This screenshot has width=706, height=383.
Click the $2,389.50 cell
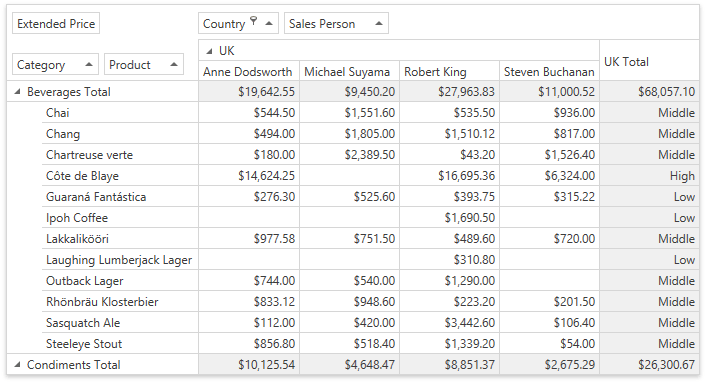click(x=349, y=155)
